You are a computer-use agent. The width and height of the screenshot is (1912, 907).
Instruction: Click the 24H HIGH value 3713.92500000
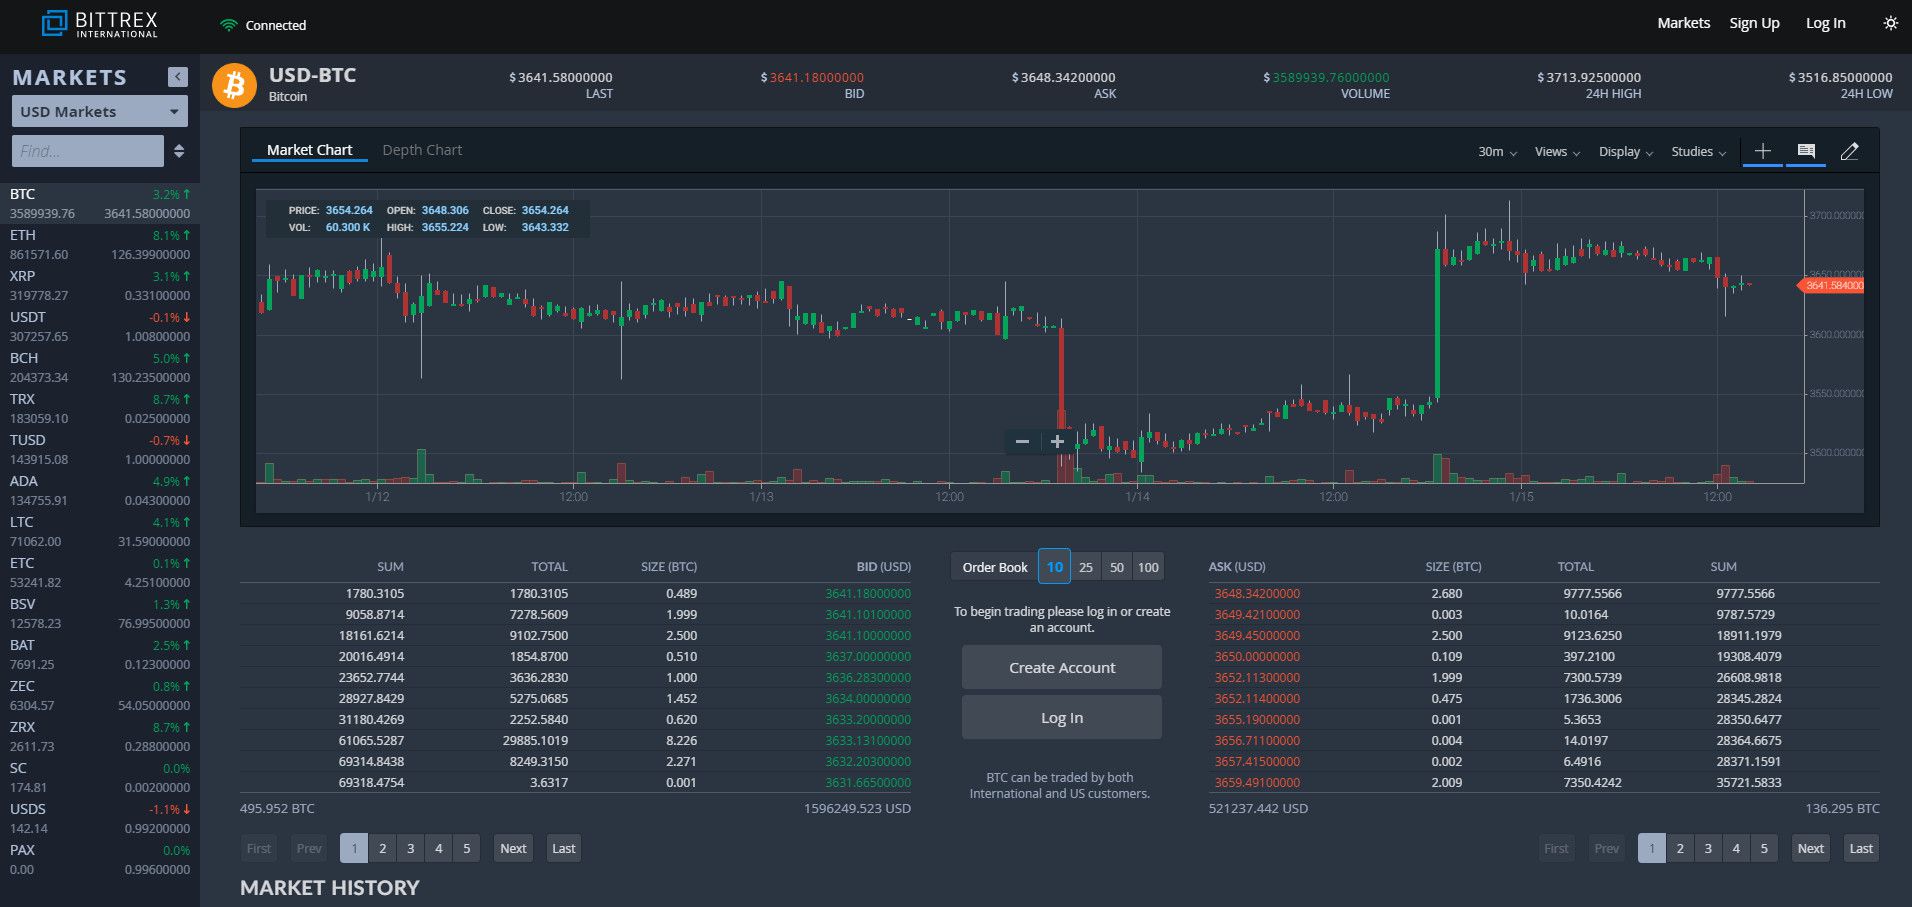coord(1589,77)
